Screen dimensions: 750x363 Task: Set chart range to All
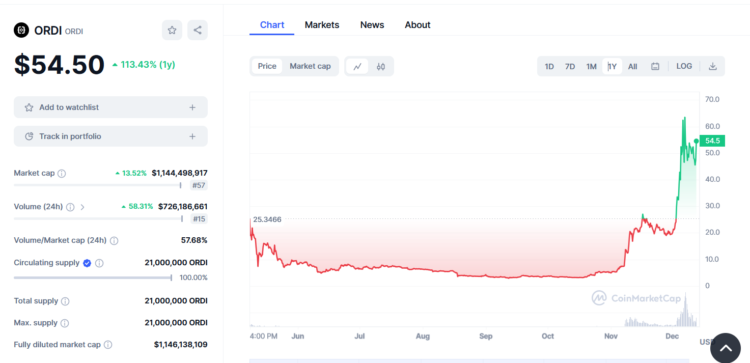click(x=632, y=66)
